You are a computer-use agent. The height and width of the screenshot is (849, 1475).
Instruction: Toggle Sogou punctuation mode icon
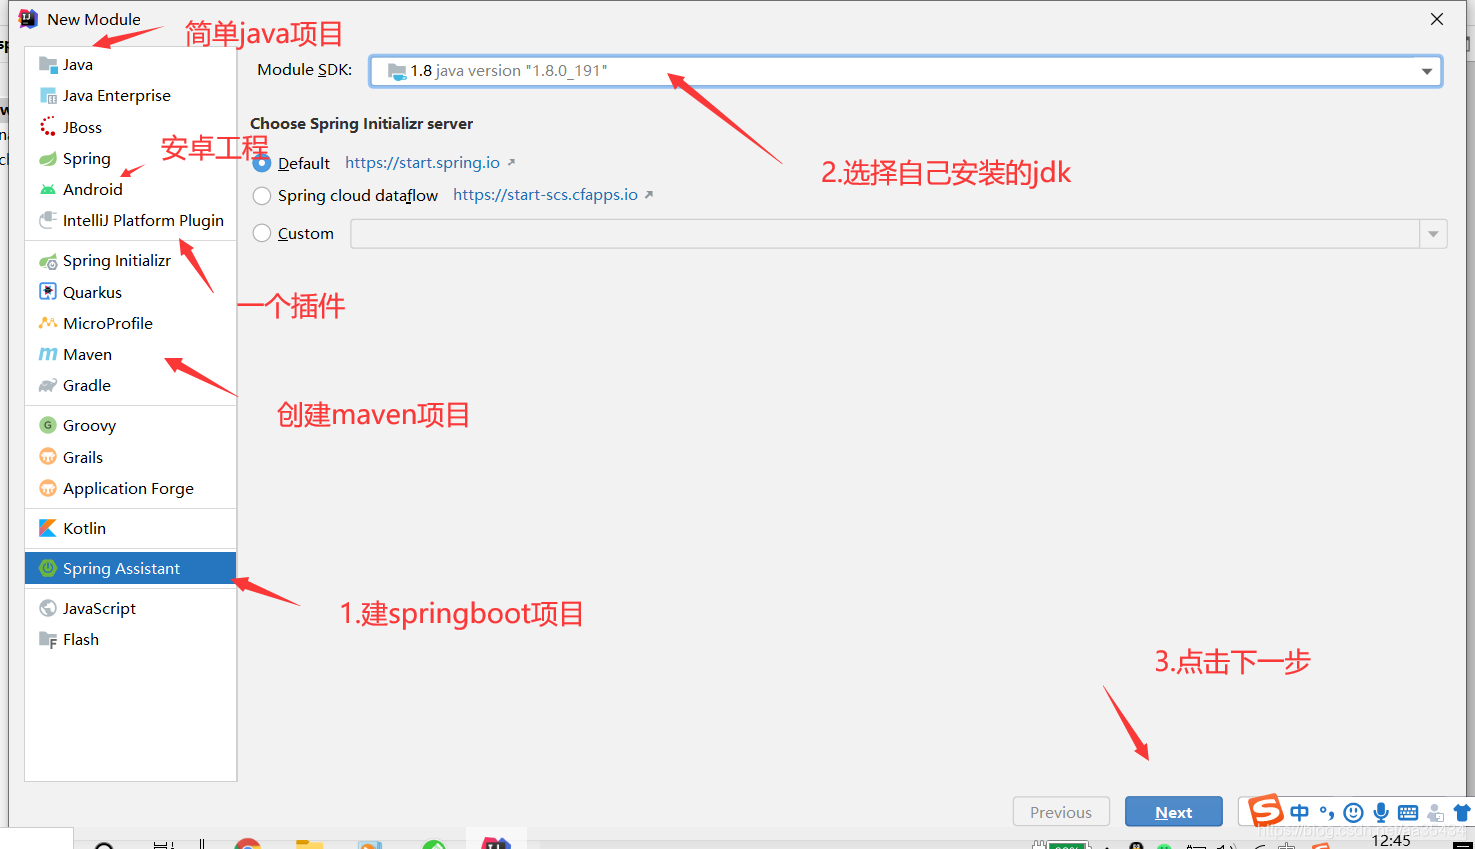pos(1327,812)
